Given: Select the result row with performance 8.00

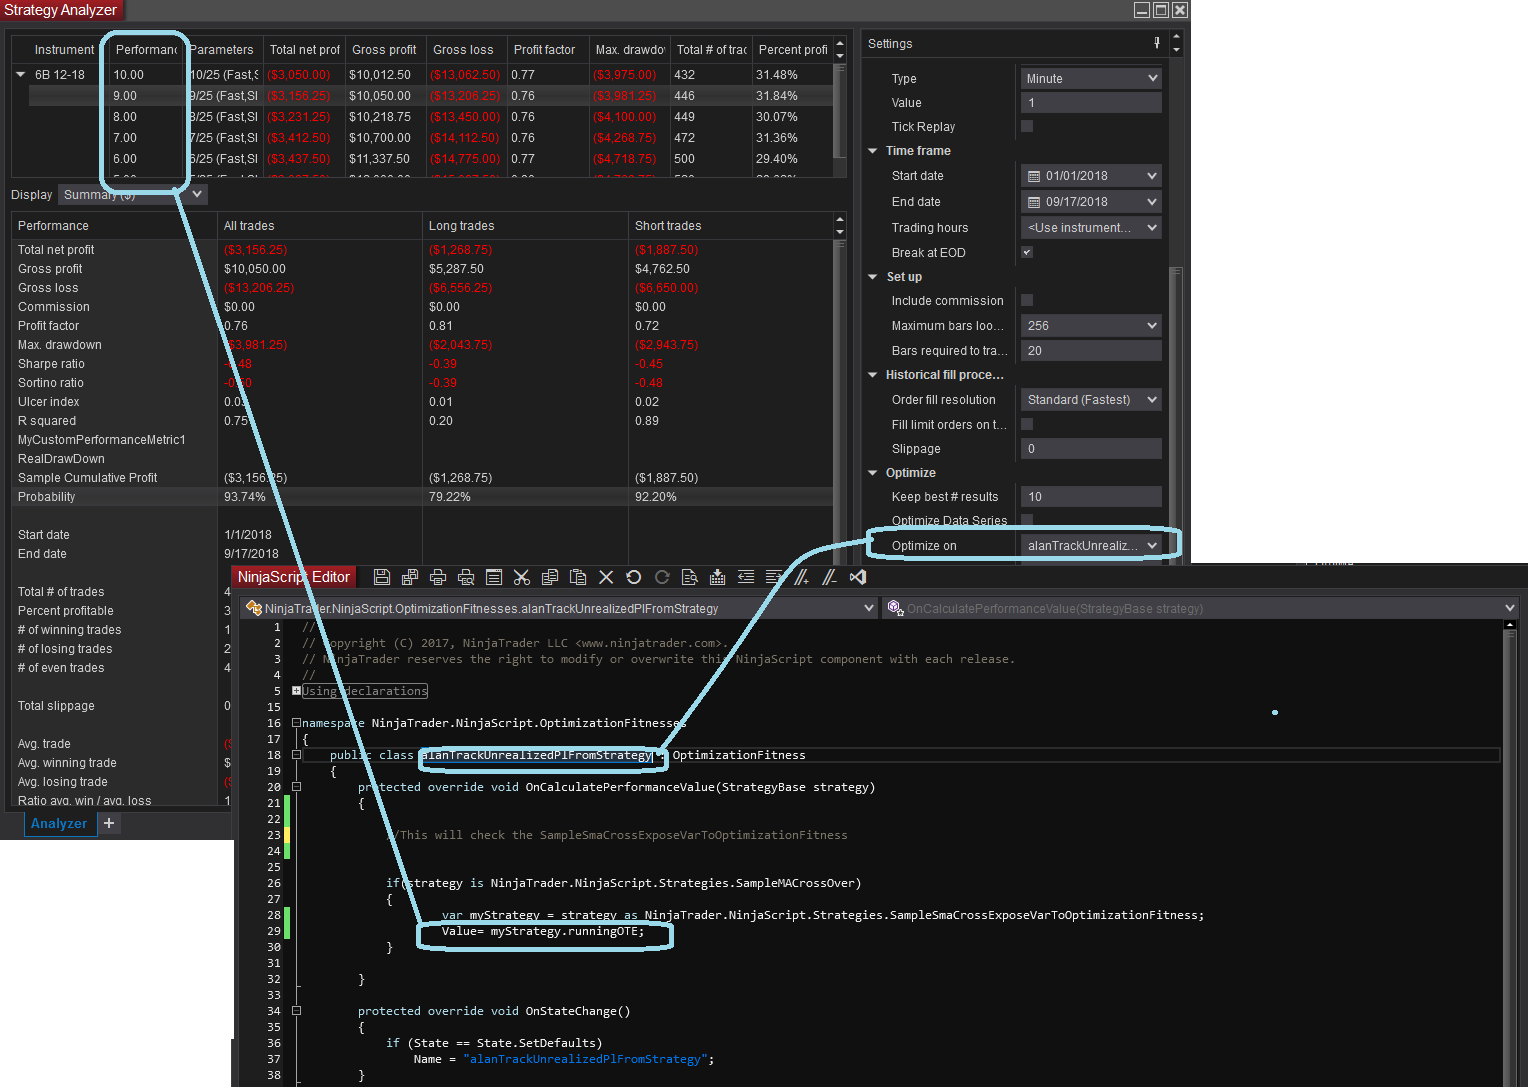Looking at the screenshot, I should coord(430,117).
